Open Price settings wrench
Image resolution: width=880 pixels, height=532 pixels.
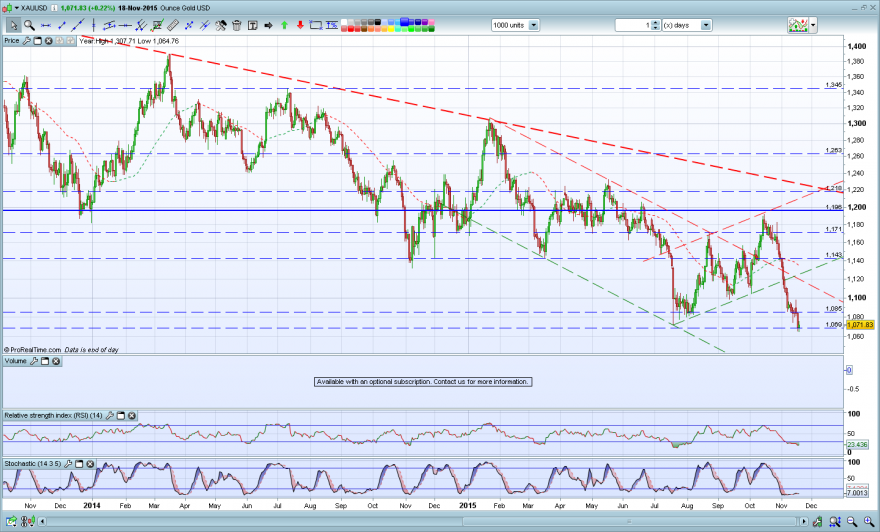26,41
